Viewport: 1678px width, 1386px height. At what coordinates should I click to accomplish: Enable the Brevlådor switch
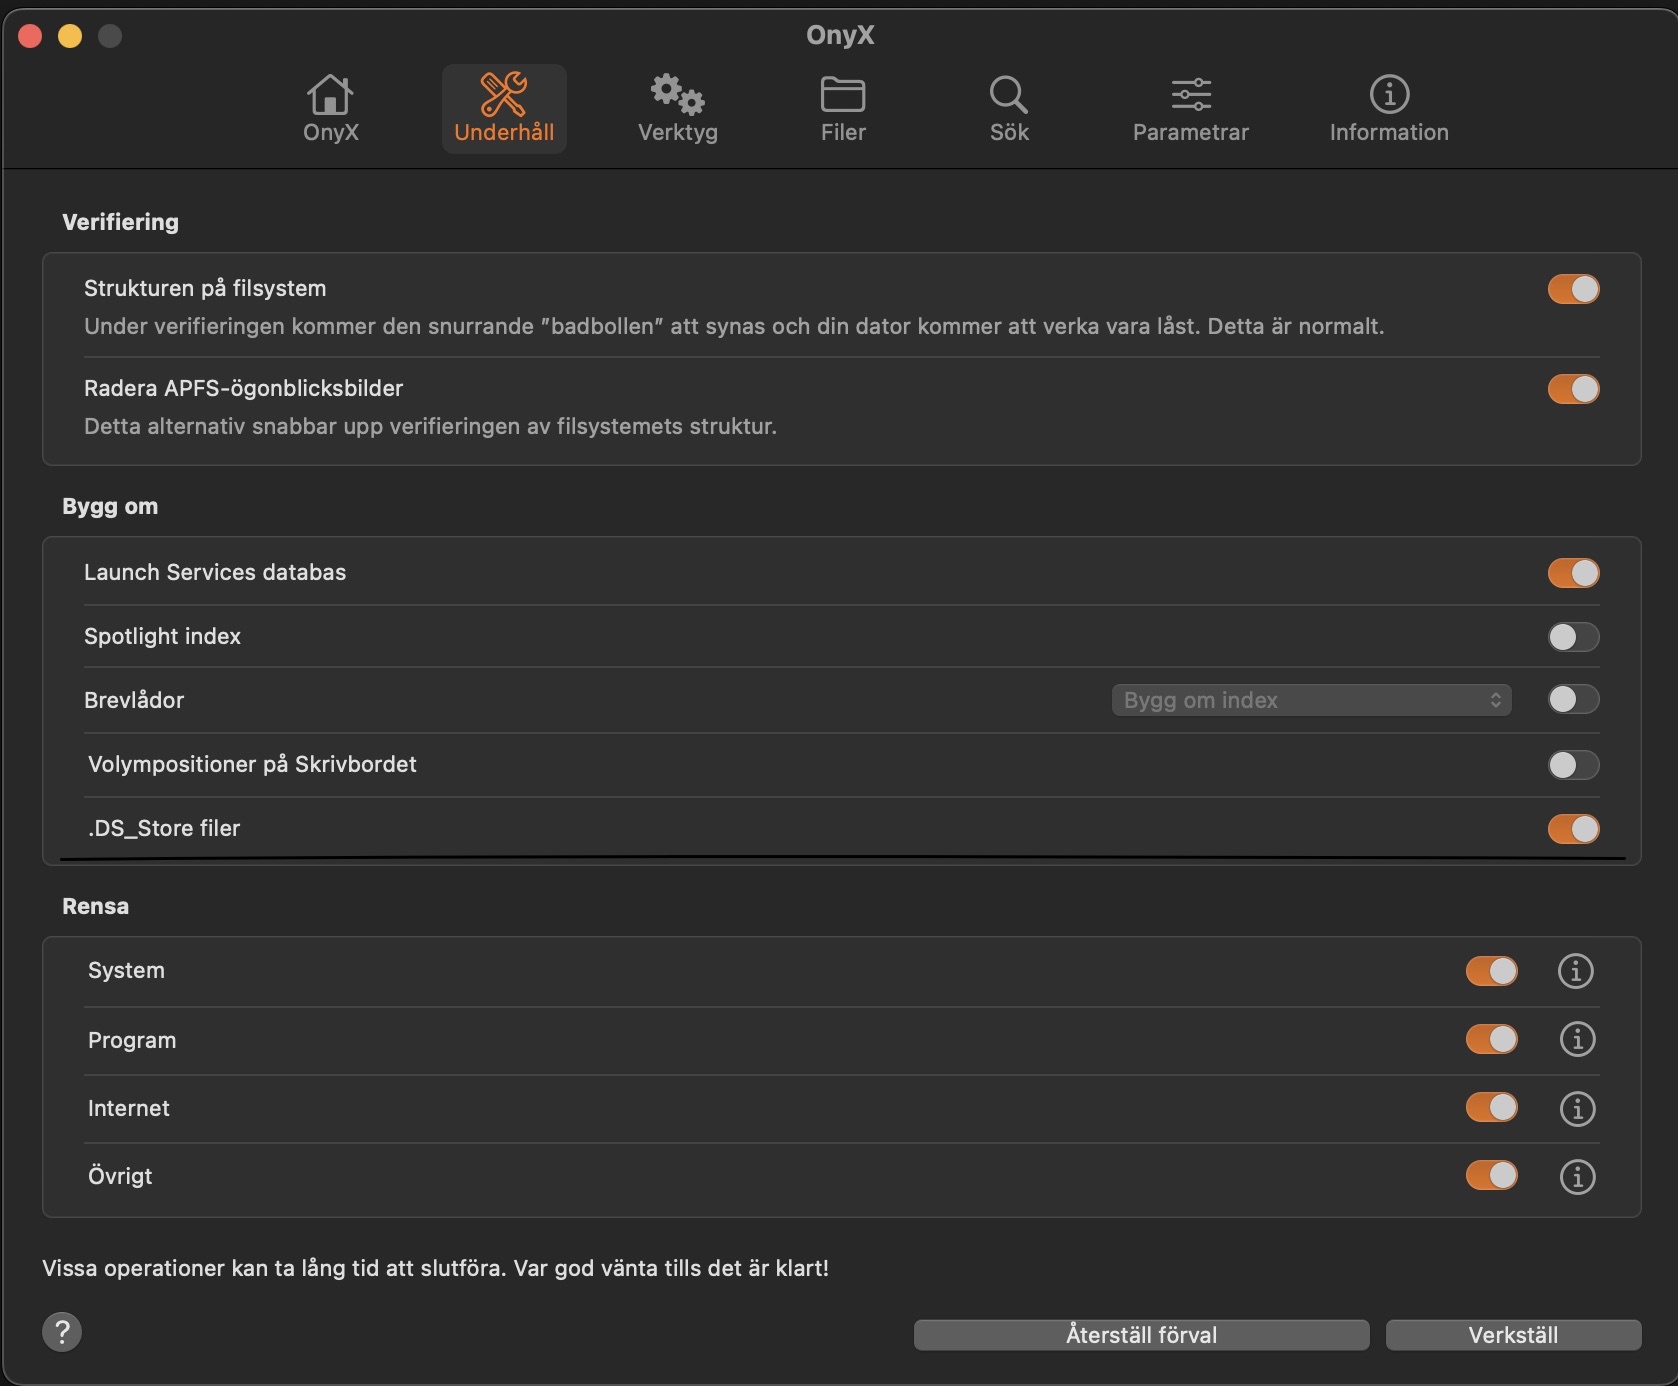pyautogui.click(x=1573, y=699)
